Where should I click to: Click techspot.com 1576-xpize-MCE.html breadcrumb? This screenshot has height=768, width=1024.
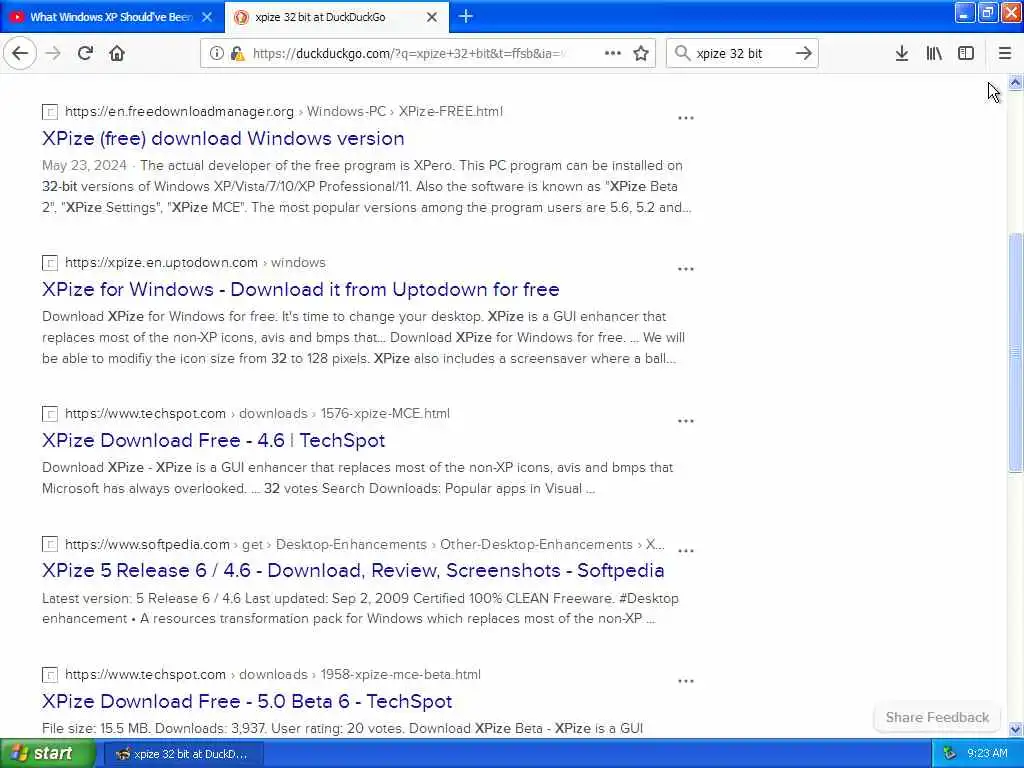pos(257,413)
